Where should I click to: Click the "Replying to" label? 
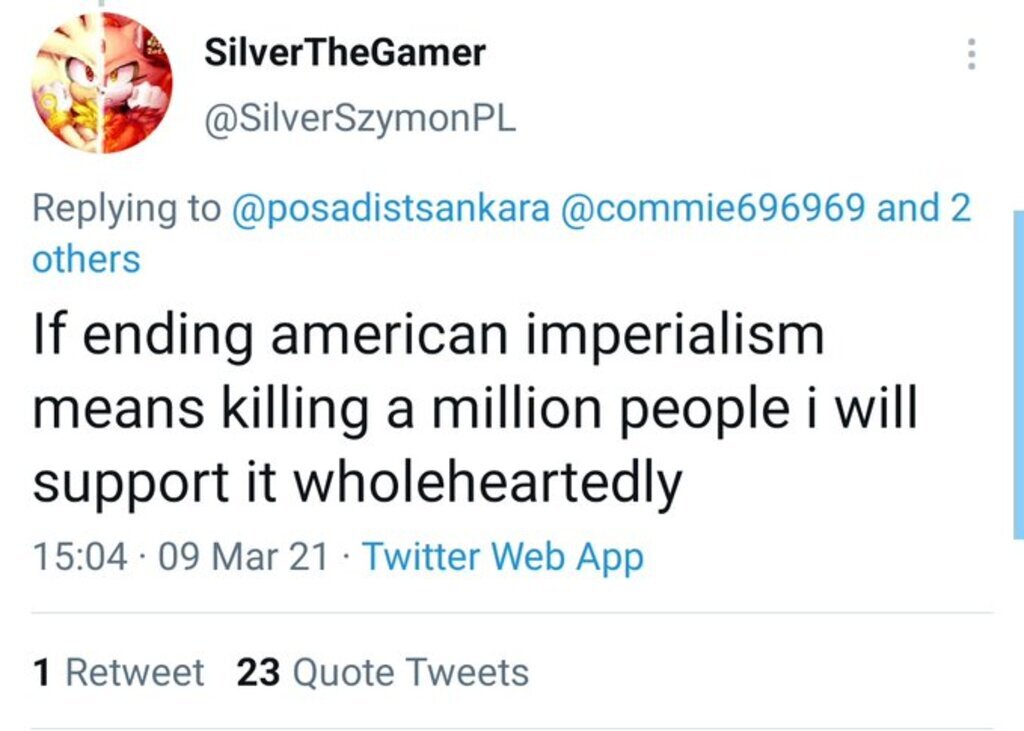[x=126, y=209]
